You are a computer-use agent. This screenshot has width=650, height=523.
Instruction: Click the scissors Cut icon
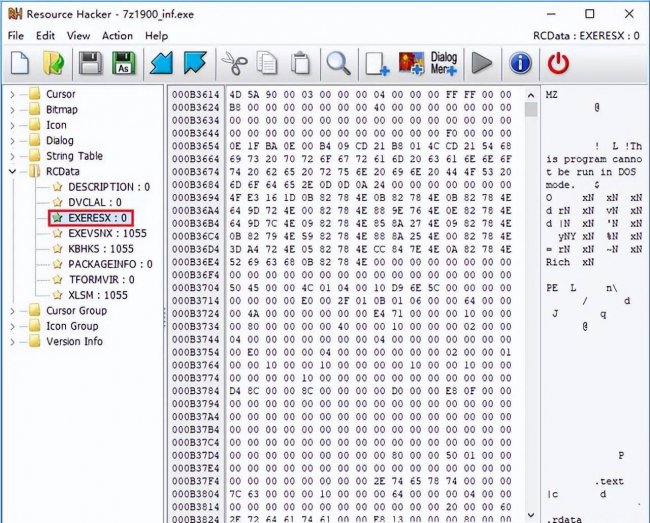click(x=234, y=63)
